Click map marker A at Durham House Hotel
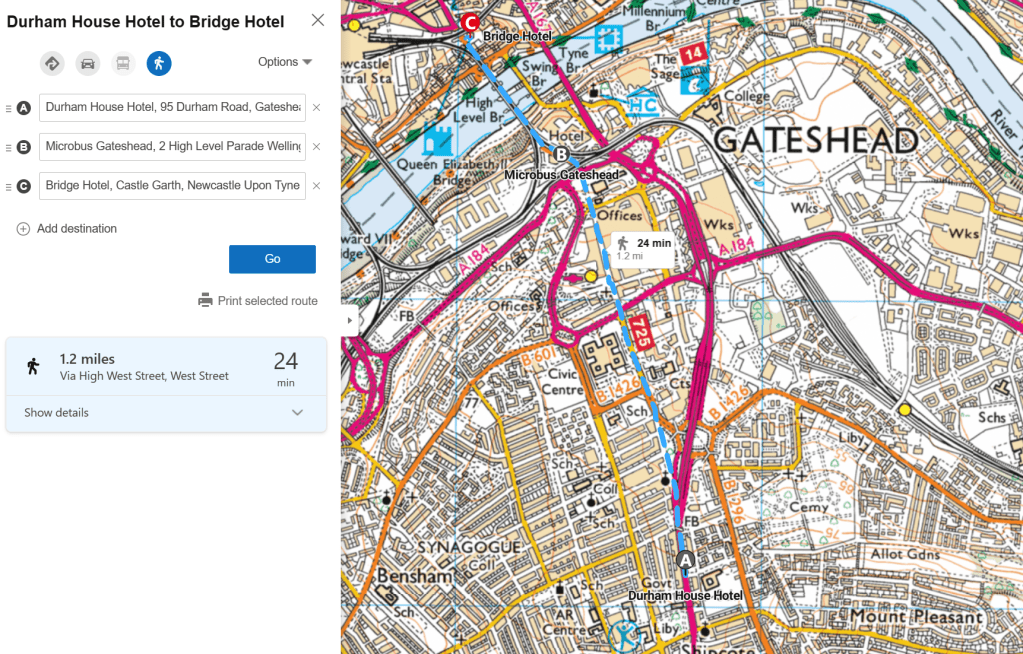Screen dimensions: 1023x654 pyautogui.click(x=685, y=560)
